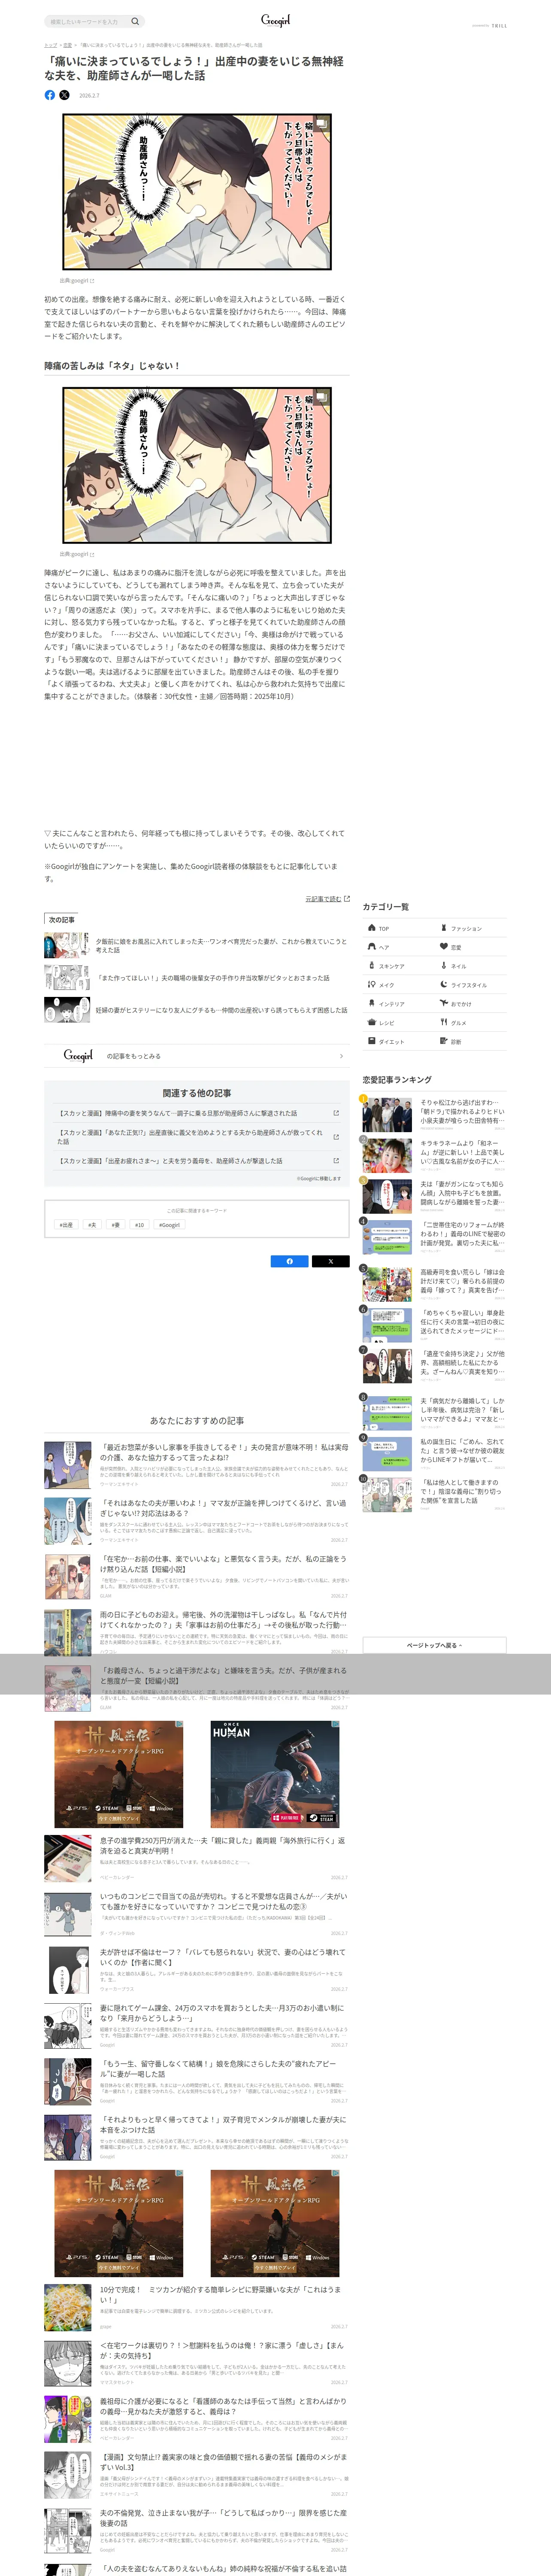Screen dimensions: 551x2576
Task: Select the #妻 keyword tag
Action: pos(115,1225)
